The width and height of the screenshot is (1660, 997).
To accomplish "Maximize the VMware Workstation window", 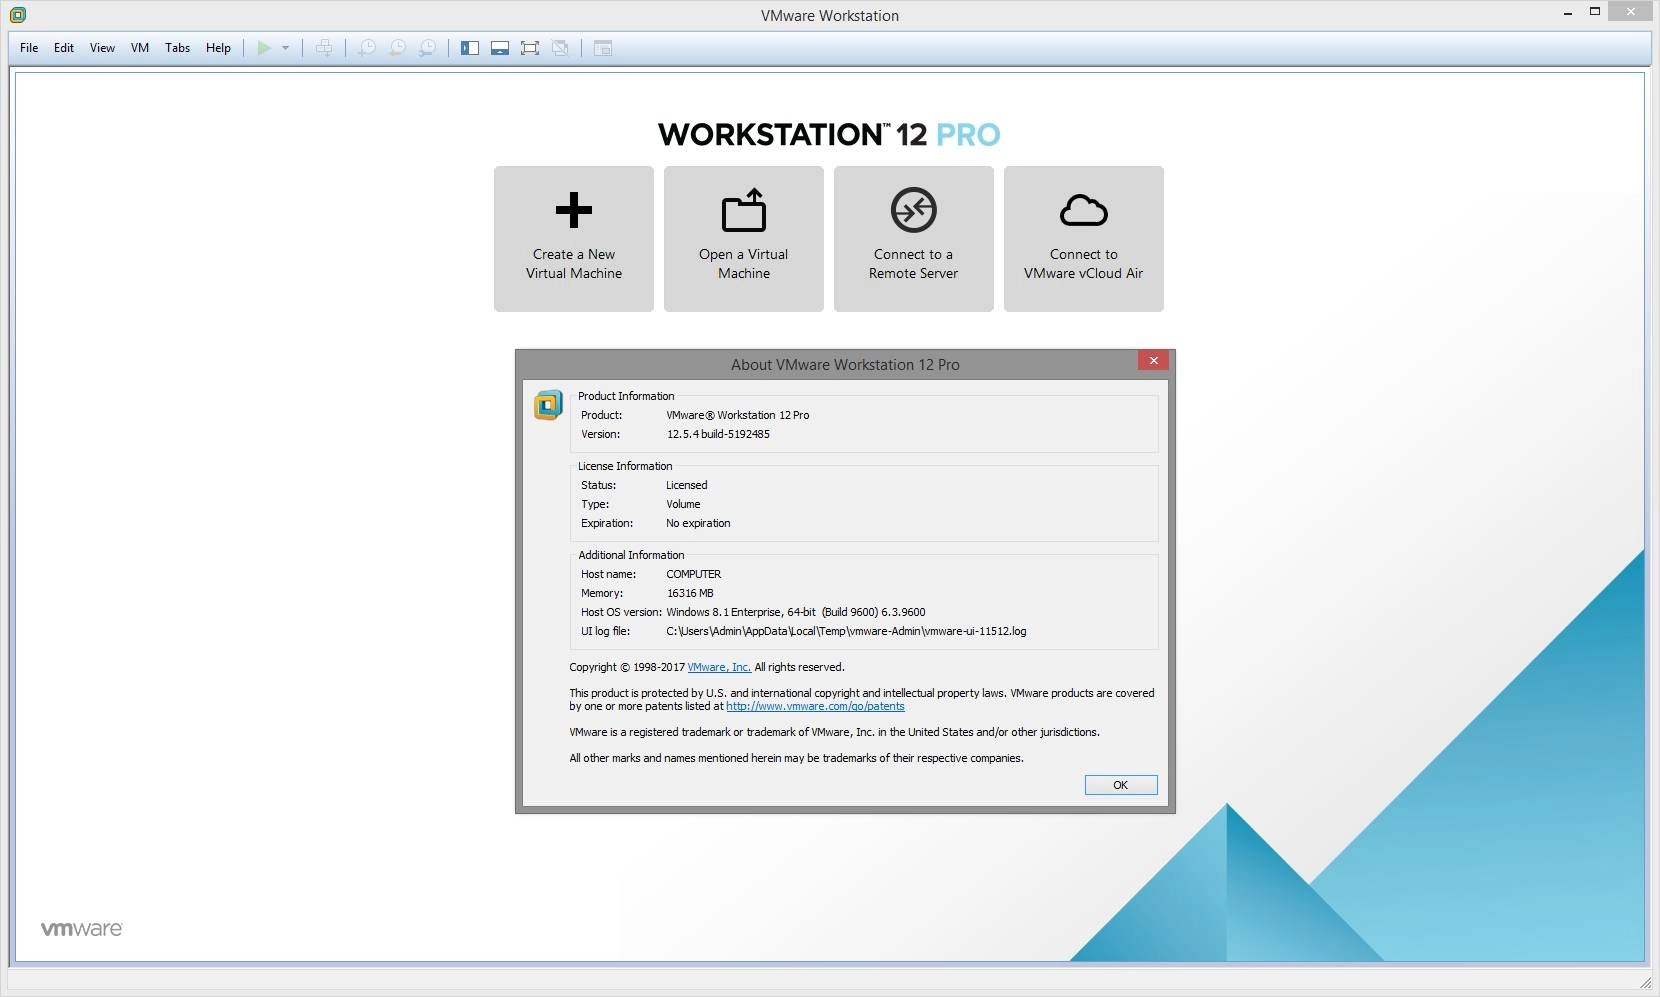I will [1595, 14].
